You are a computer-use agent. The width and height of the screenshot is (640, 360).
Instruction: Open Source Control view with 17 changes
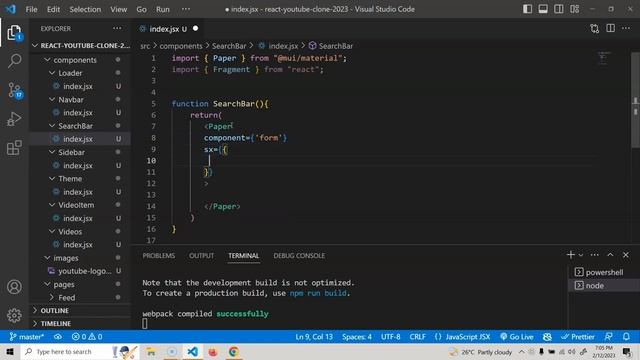click(x=15, y=90)
